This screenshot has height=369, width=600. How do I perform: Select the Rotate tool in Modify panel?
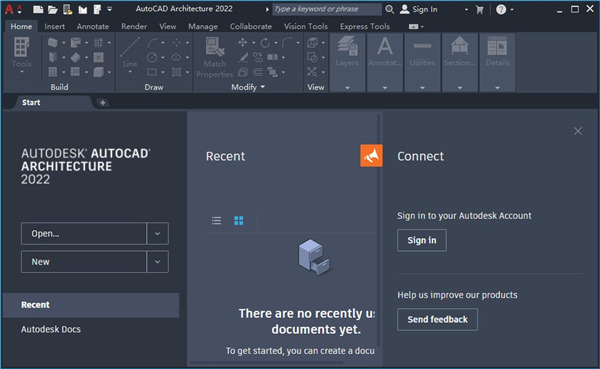click(x=265, y=42)
